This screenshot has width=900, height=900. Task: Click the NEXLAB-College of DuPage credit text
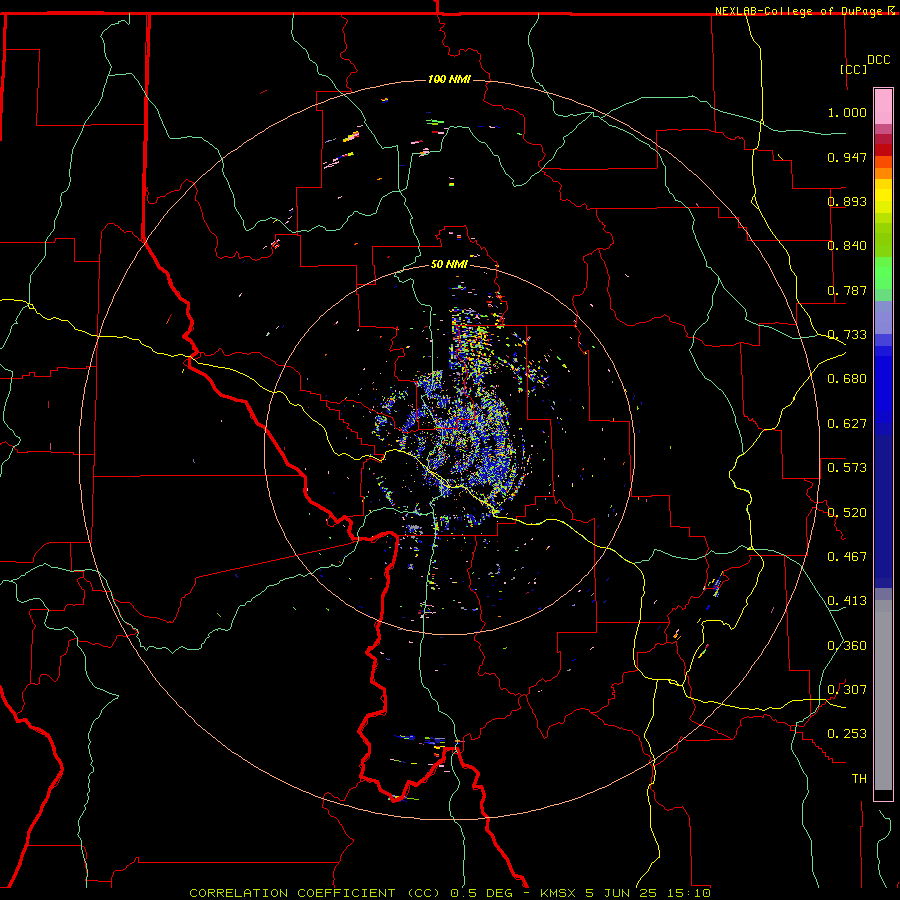[801, 11]
